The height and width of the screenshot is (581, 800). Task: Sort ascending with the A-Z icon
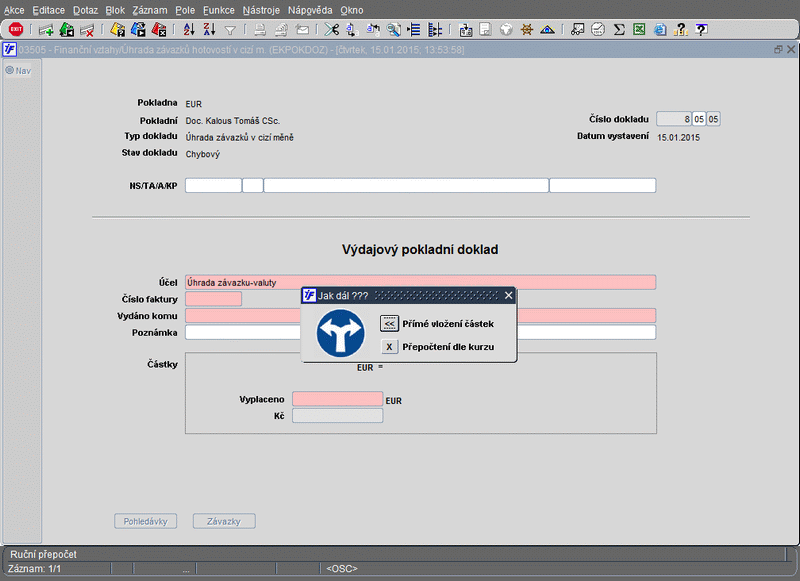[189, 30]
